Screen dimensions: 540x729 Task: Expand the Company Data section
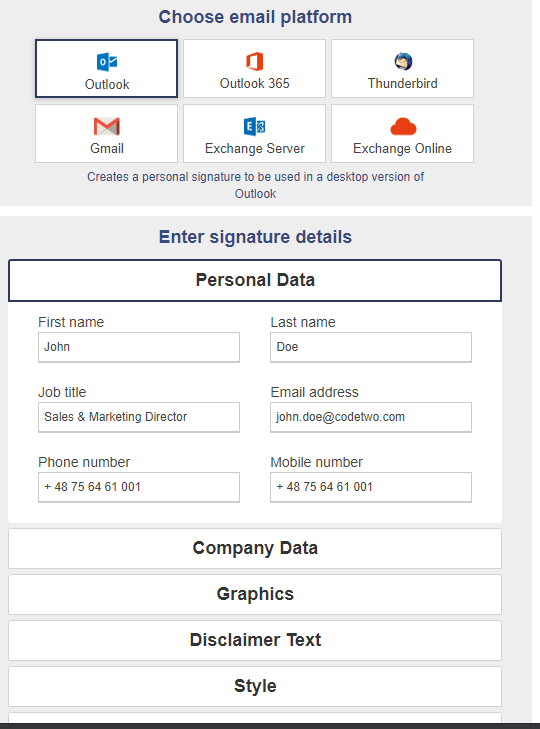255,548
